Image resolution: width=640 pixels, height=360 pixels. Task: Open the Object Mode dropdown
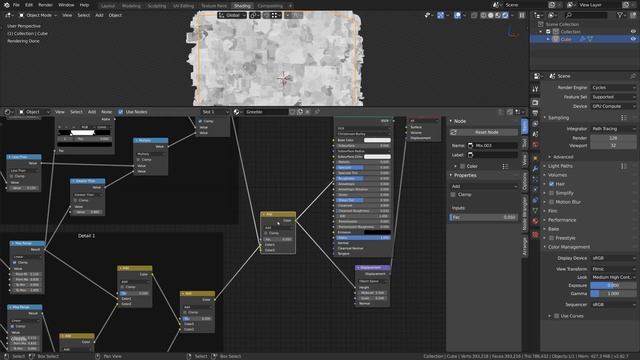pos(38,15)
